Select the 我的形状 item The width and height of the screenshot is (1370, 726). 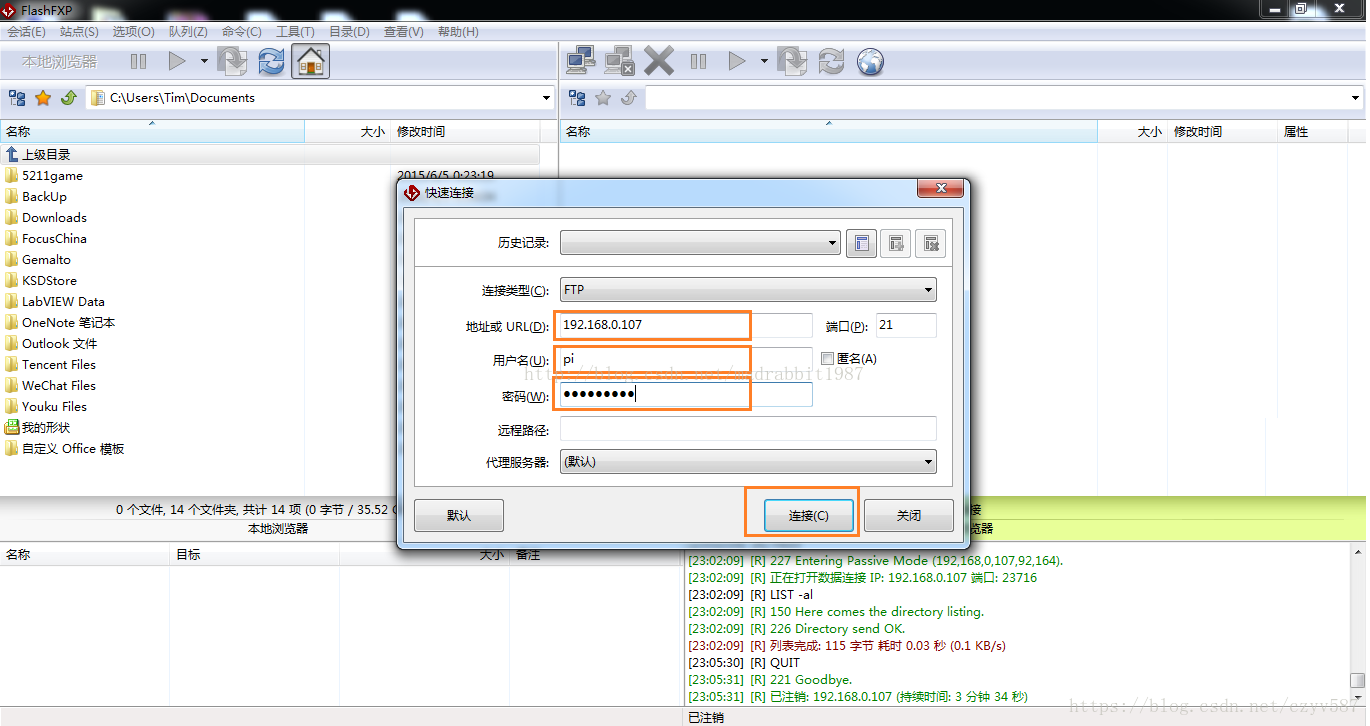pos(46,428)
